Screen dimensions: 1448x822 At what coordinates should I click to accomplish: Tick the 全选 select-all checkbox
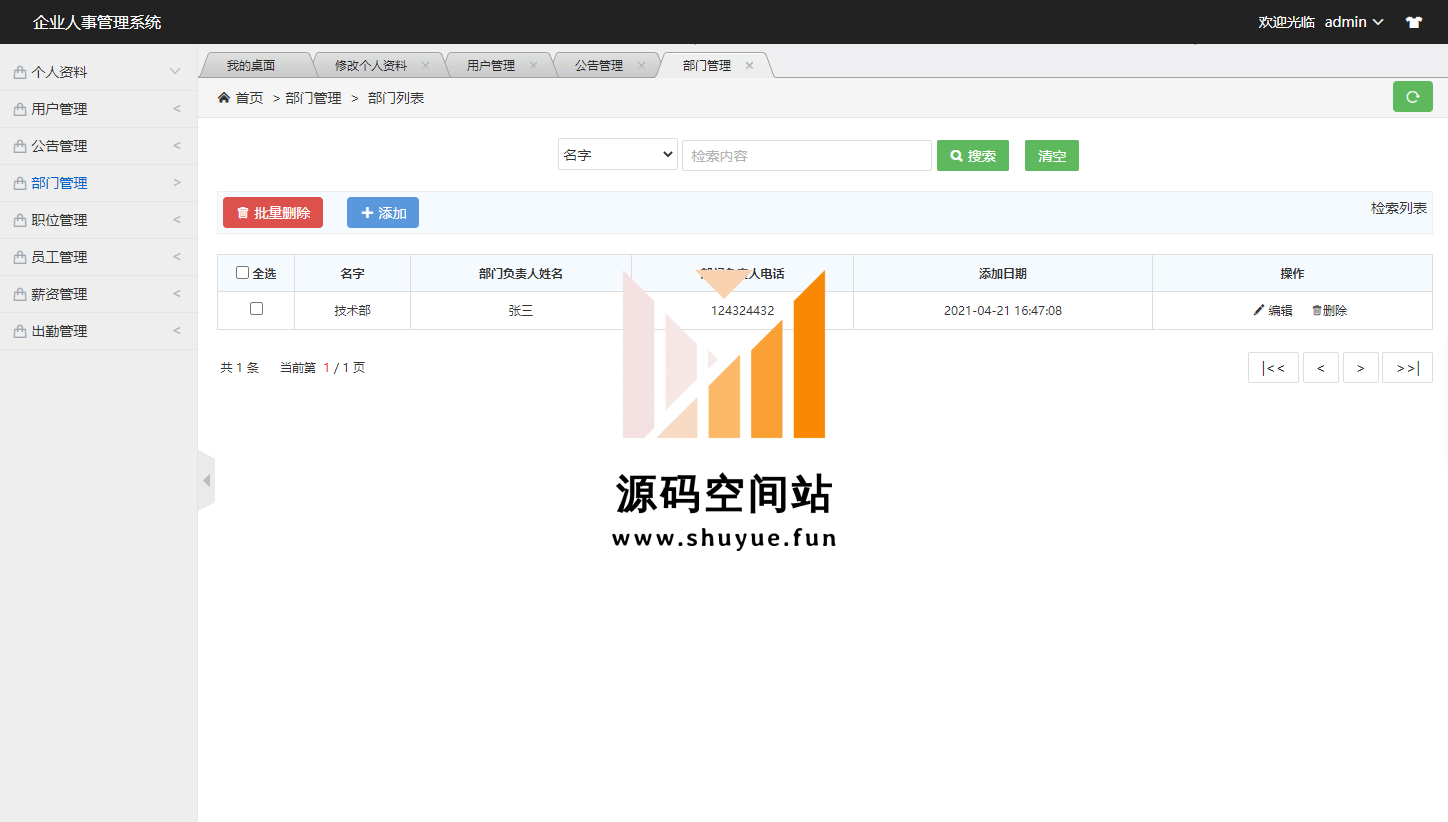(x=242, y=273)
